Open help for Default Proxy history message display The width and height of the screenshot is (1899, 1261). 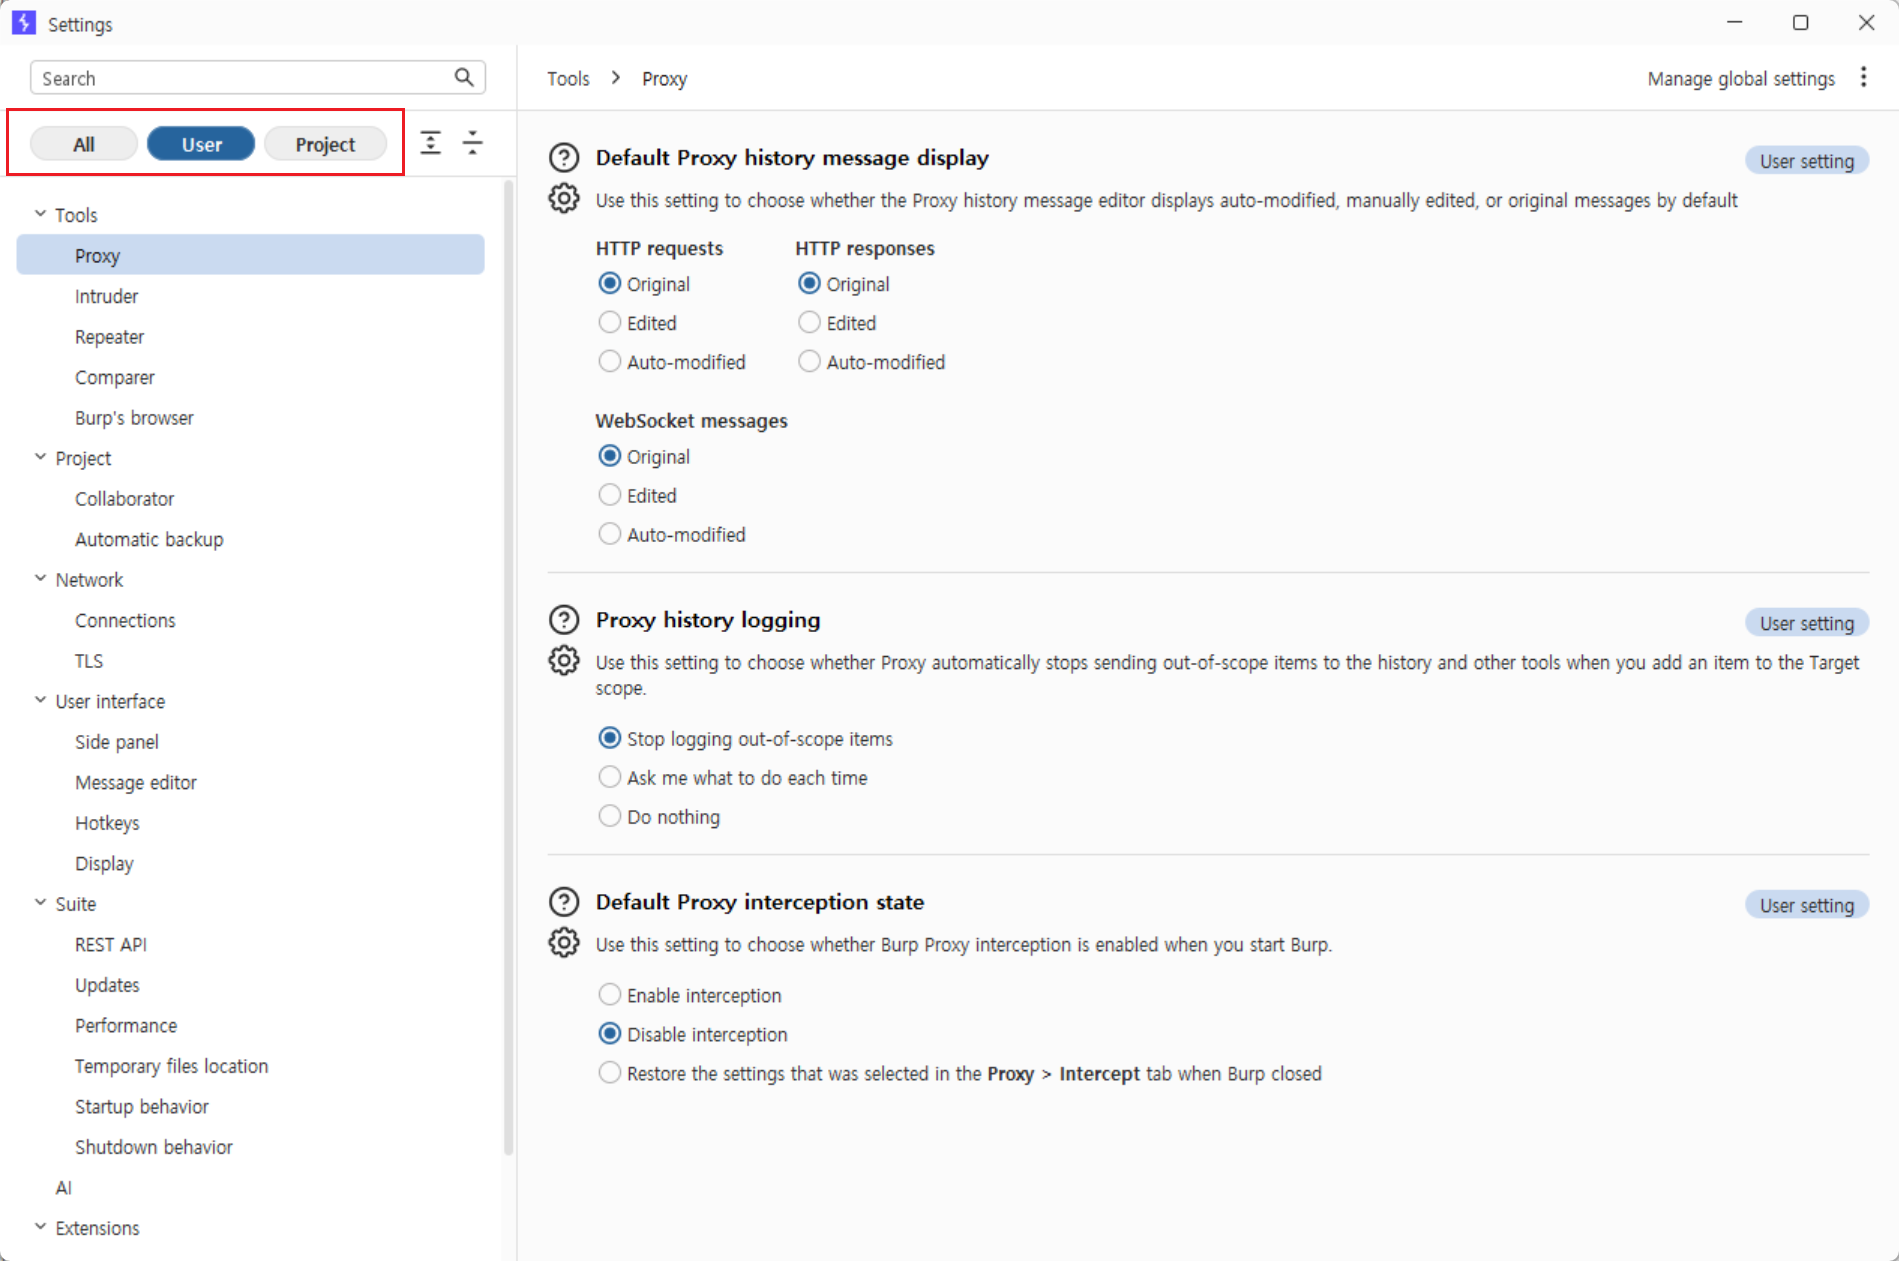coord(564,158)
